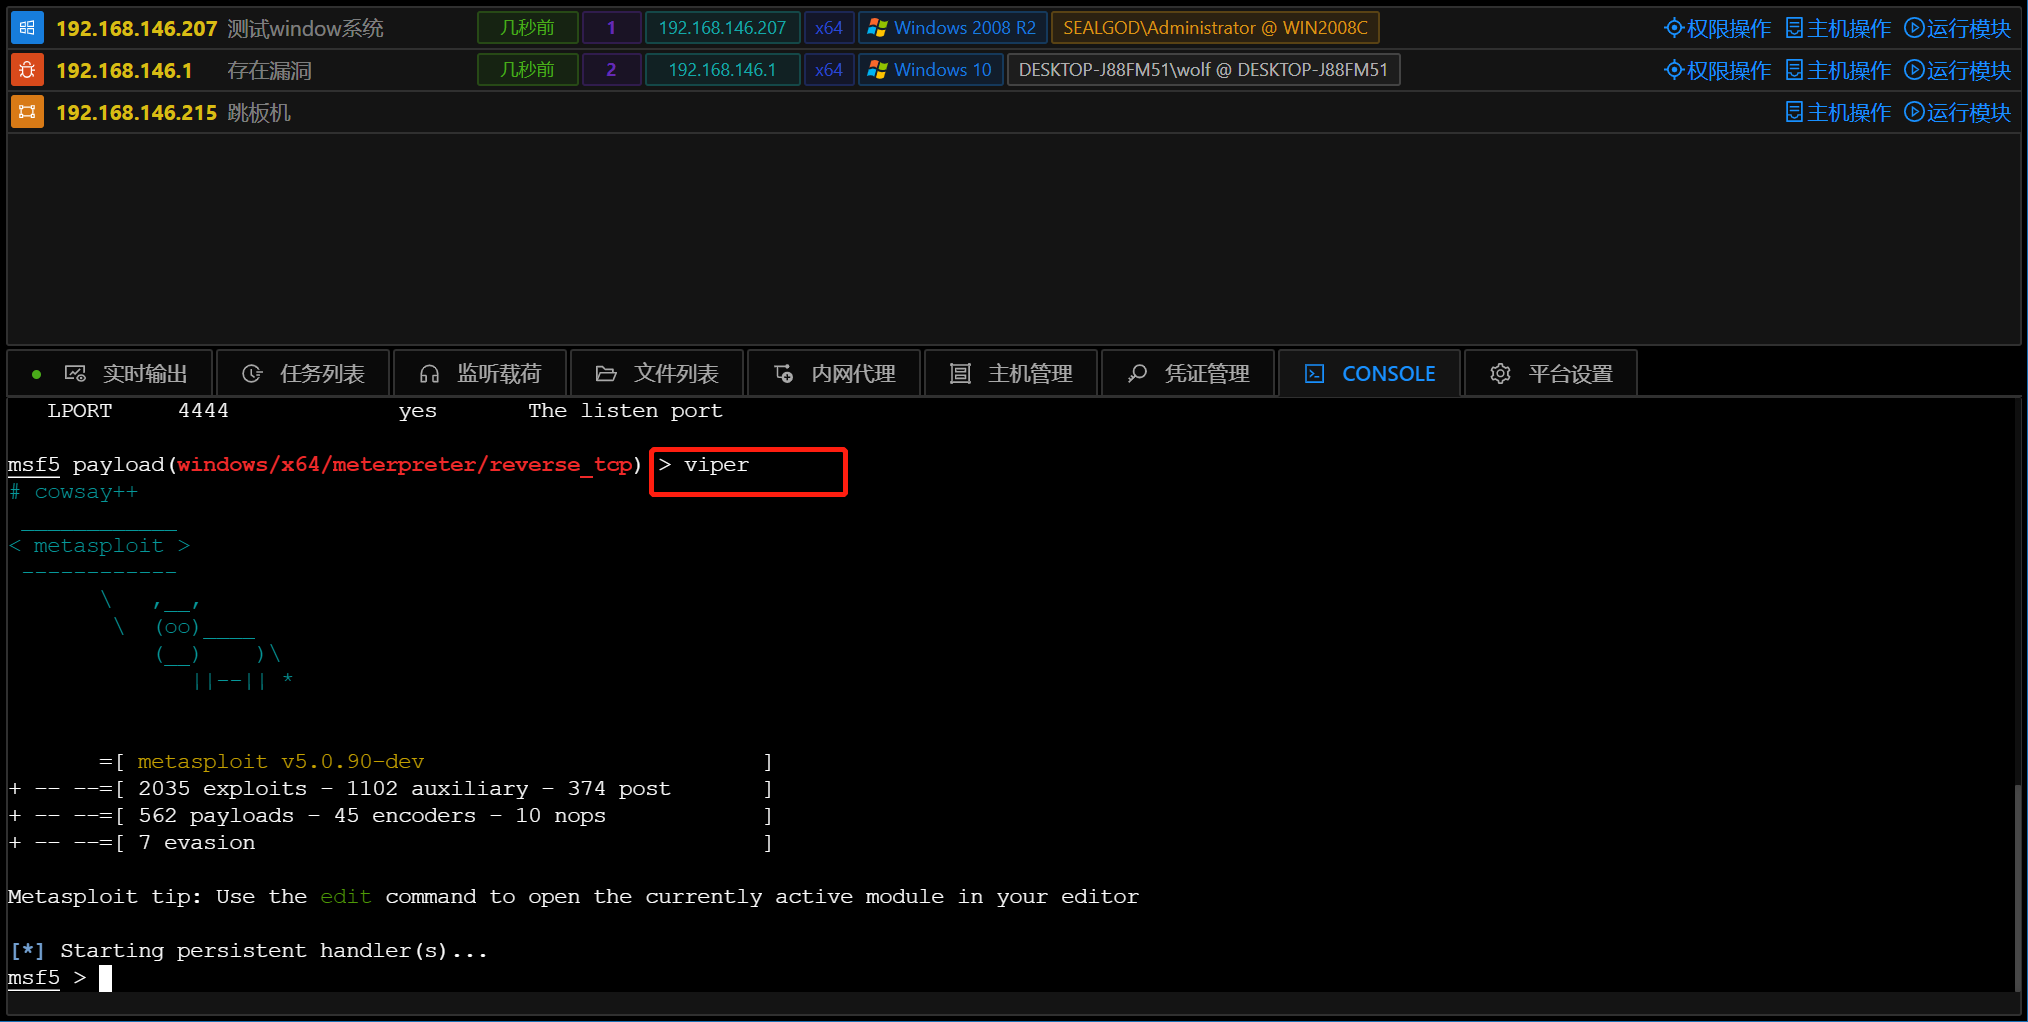Select the CONSOLE tab

[x=1369, y=373]
